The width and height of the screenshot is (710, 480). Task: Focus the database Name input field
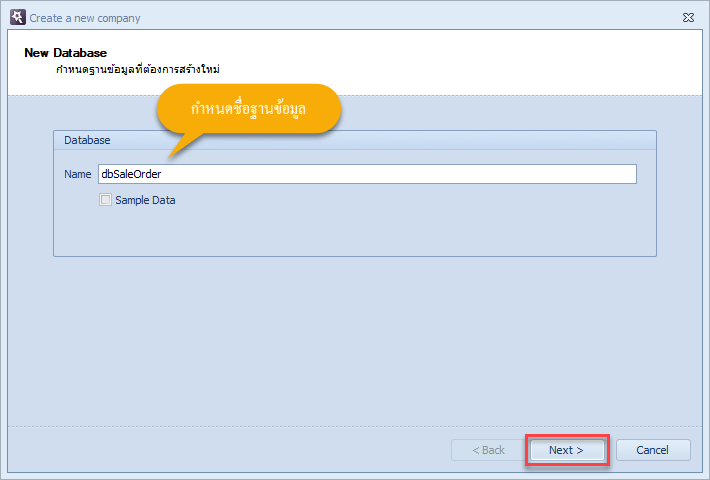point(367,174)
